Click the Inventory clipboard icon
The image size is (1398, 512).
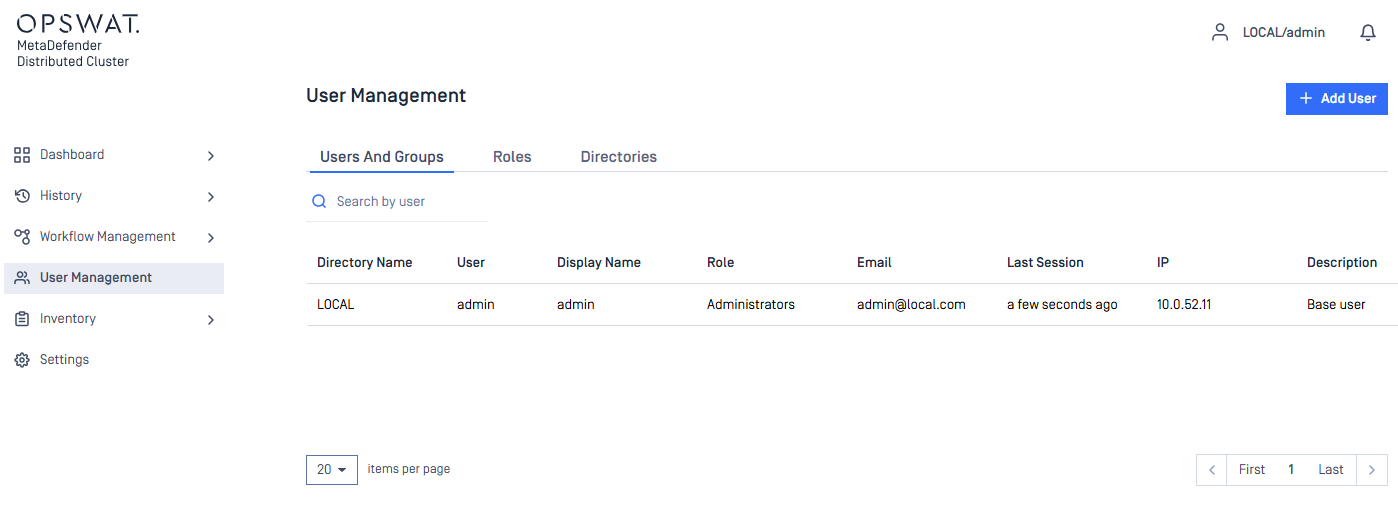[x=22, y=319]
